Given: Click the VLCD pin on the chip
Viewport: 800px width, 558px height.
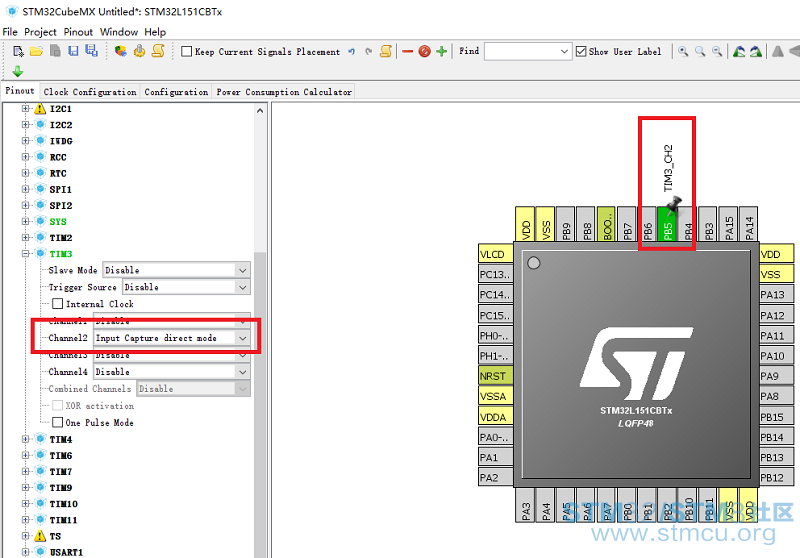Looking at the screenshot, I should 495,254.
